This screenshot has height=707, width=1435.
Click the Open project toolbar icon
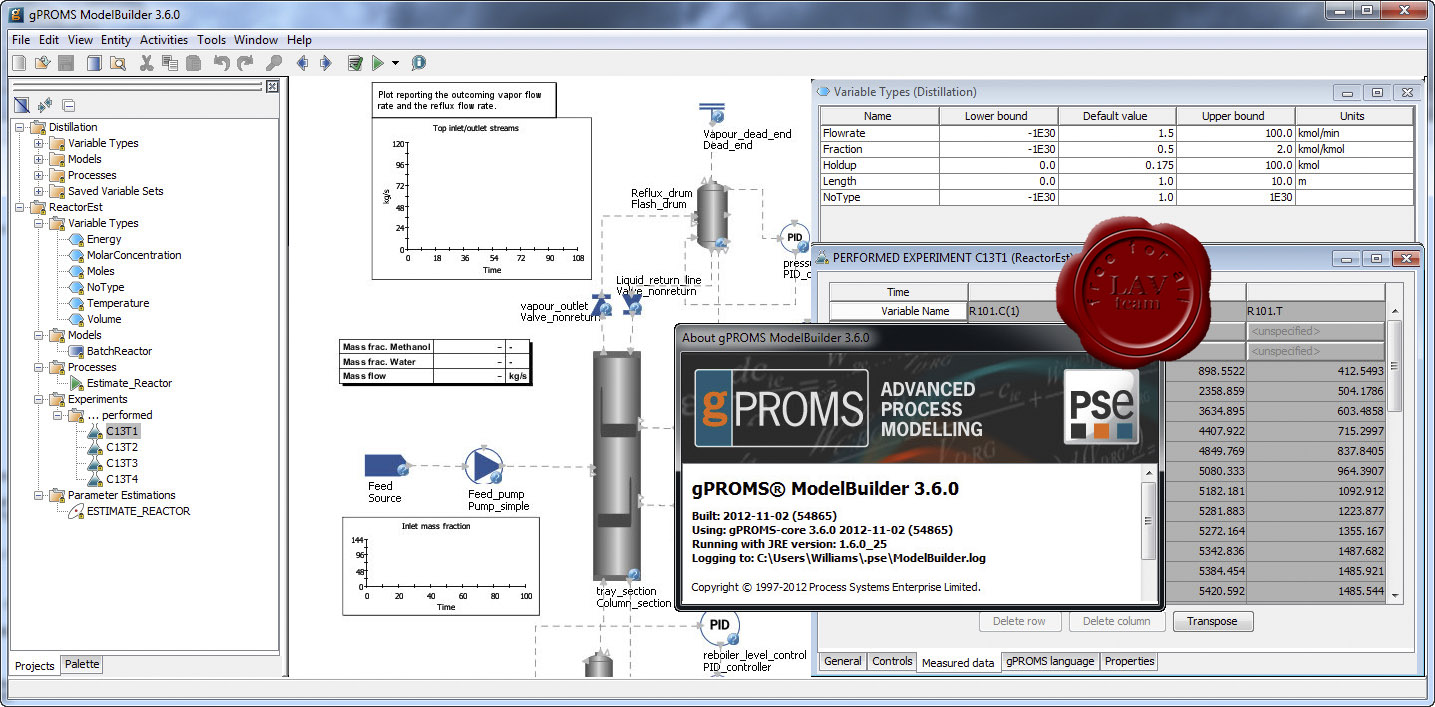pyautogui.click(x=42, y=63)
